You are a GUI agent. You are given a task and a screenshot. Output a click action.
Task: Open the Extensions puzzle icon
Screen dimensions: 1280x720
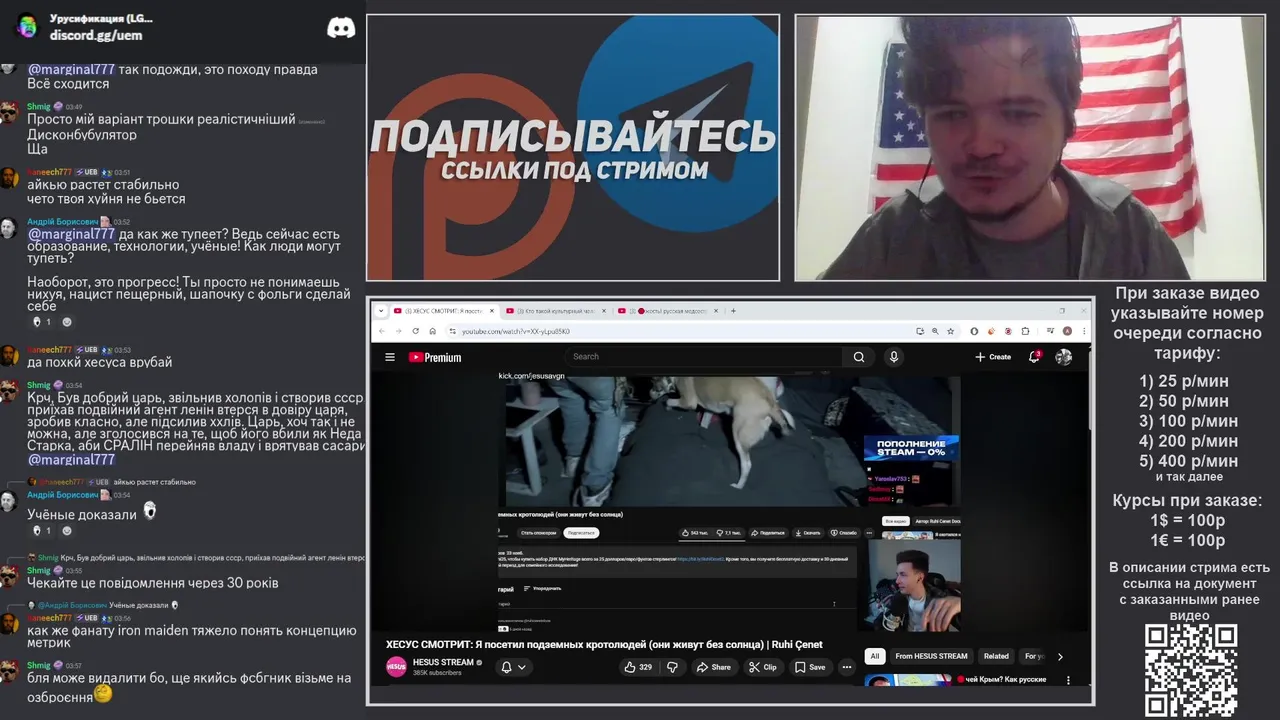click(x=1025, y=331)
